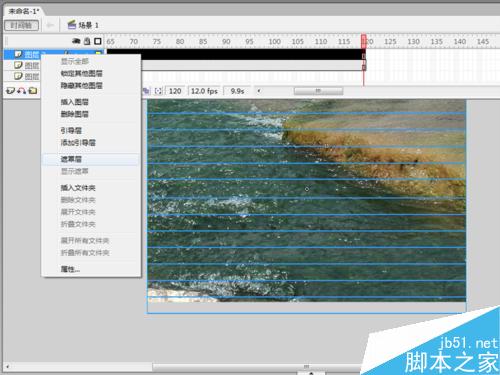Viewport: 500px width, 375px height.
Task: Click the timeline scroll-left arrow after 9.9s
Action: coord(259,91)
